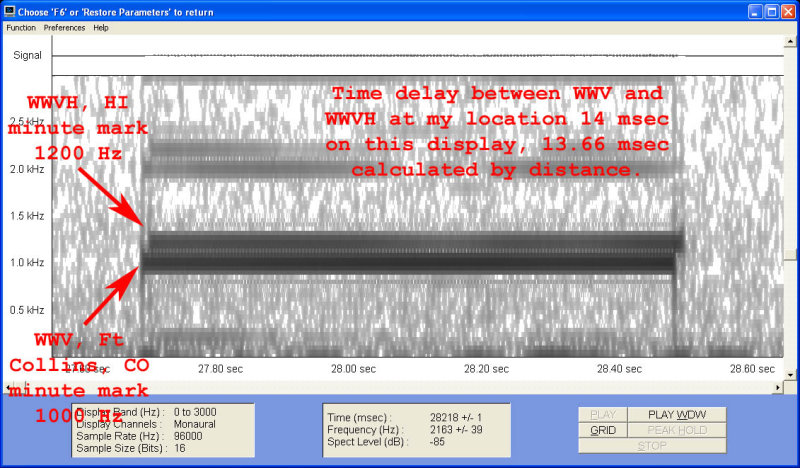Image resolution: width=800 pixels, height=468 pixels.
Task: Click the 28.40 sec time label
Action: click(619, 368)
